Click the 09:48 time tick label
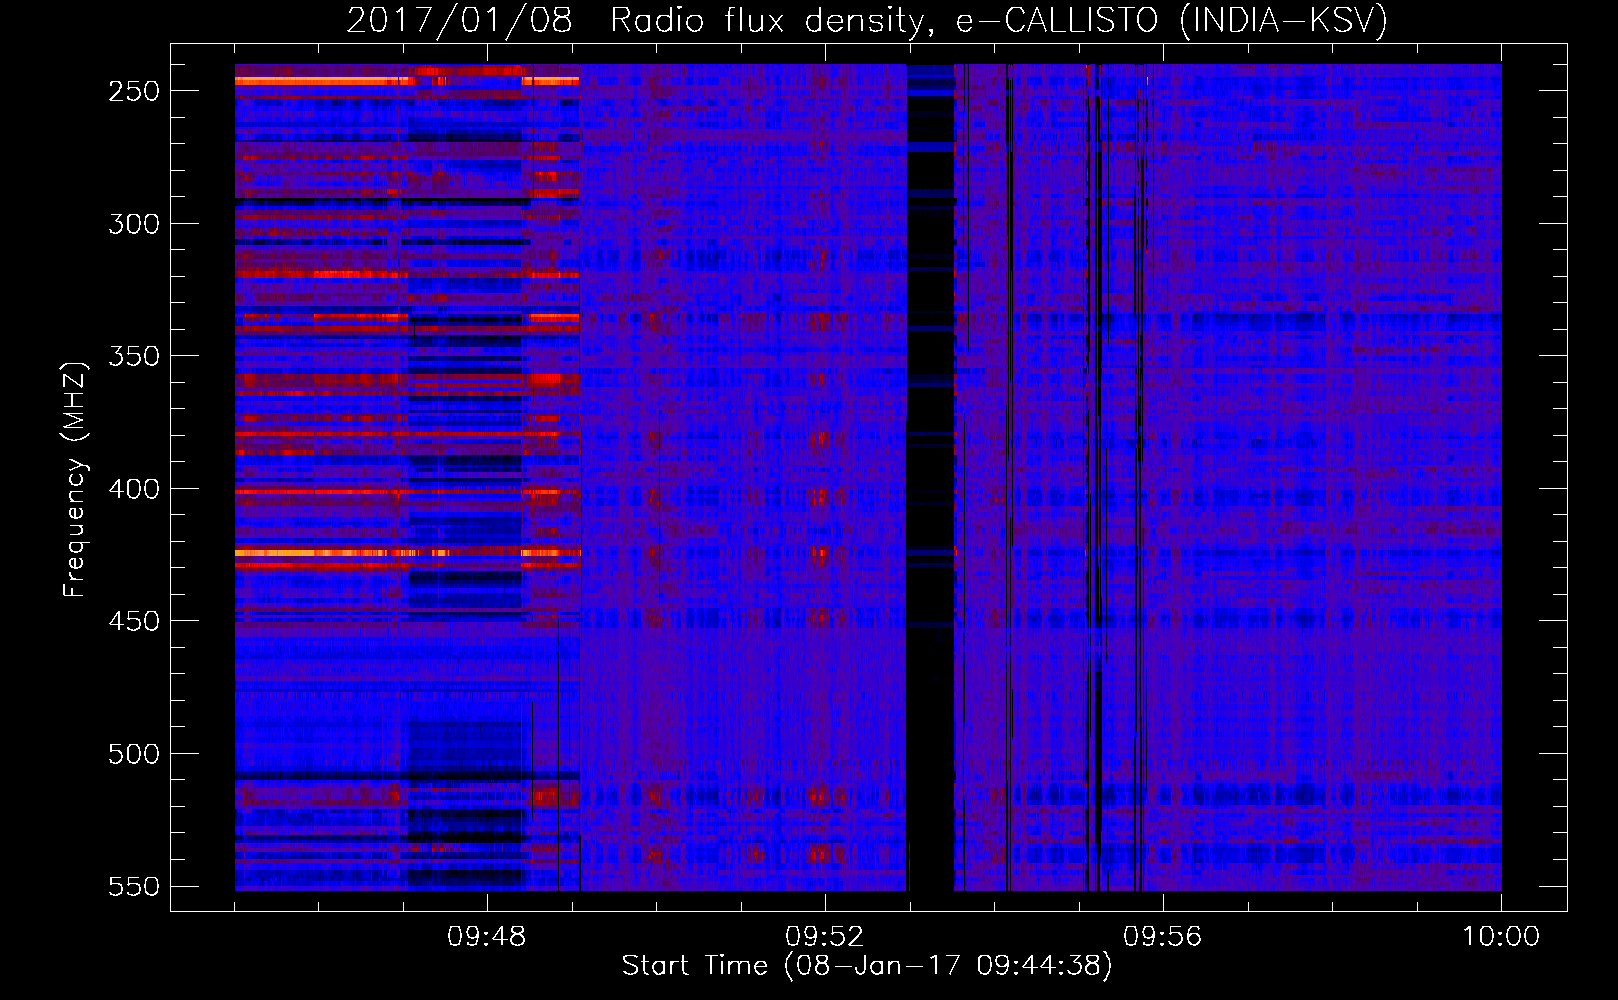This screenshot has width=1618, height=1000. click(x=487, y=937)
